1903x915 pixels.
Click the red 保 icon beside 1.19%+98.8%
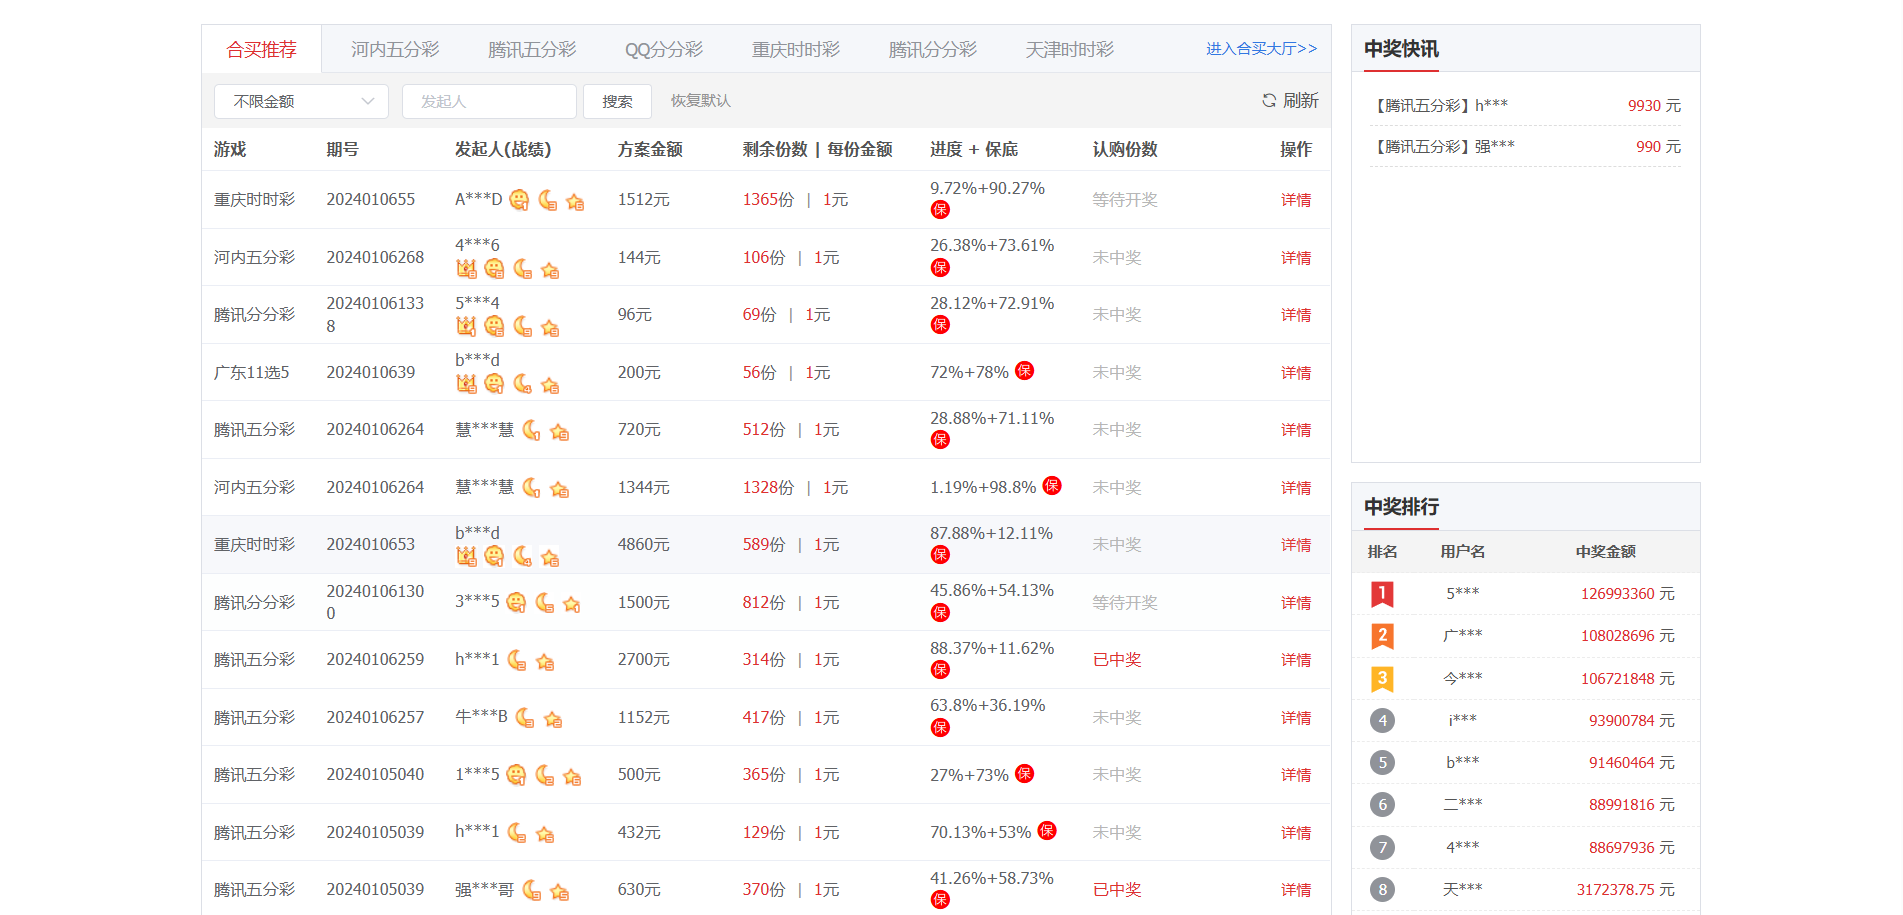click(1052, 486)
